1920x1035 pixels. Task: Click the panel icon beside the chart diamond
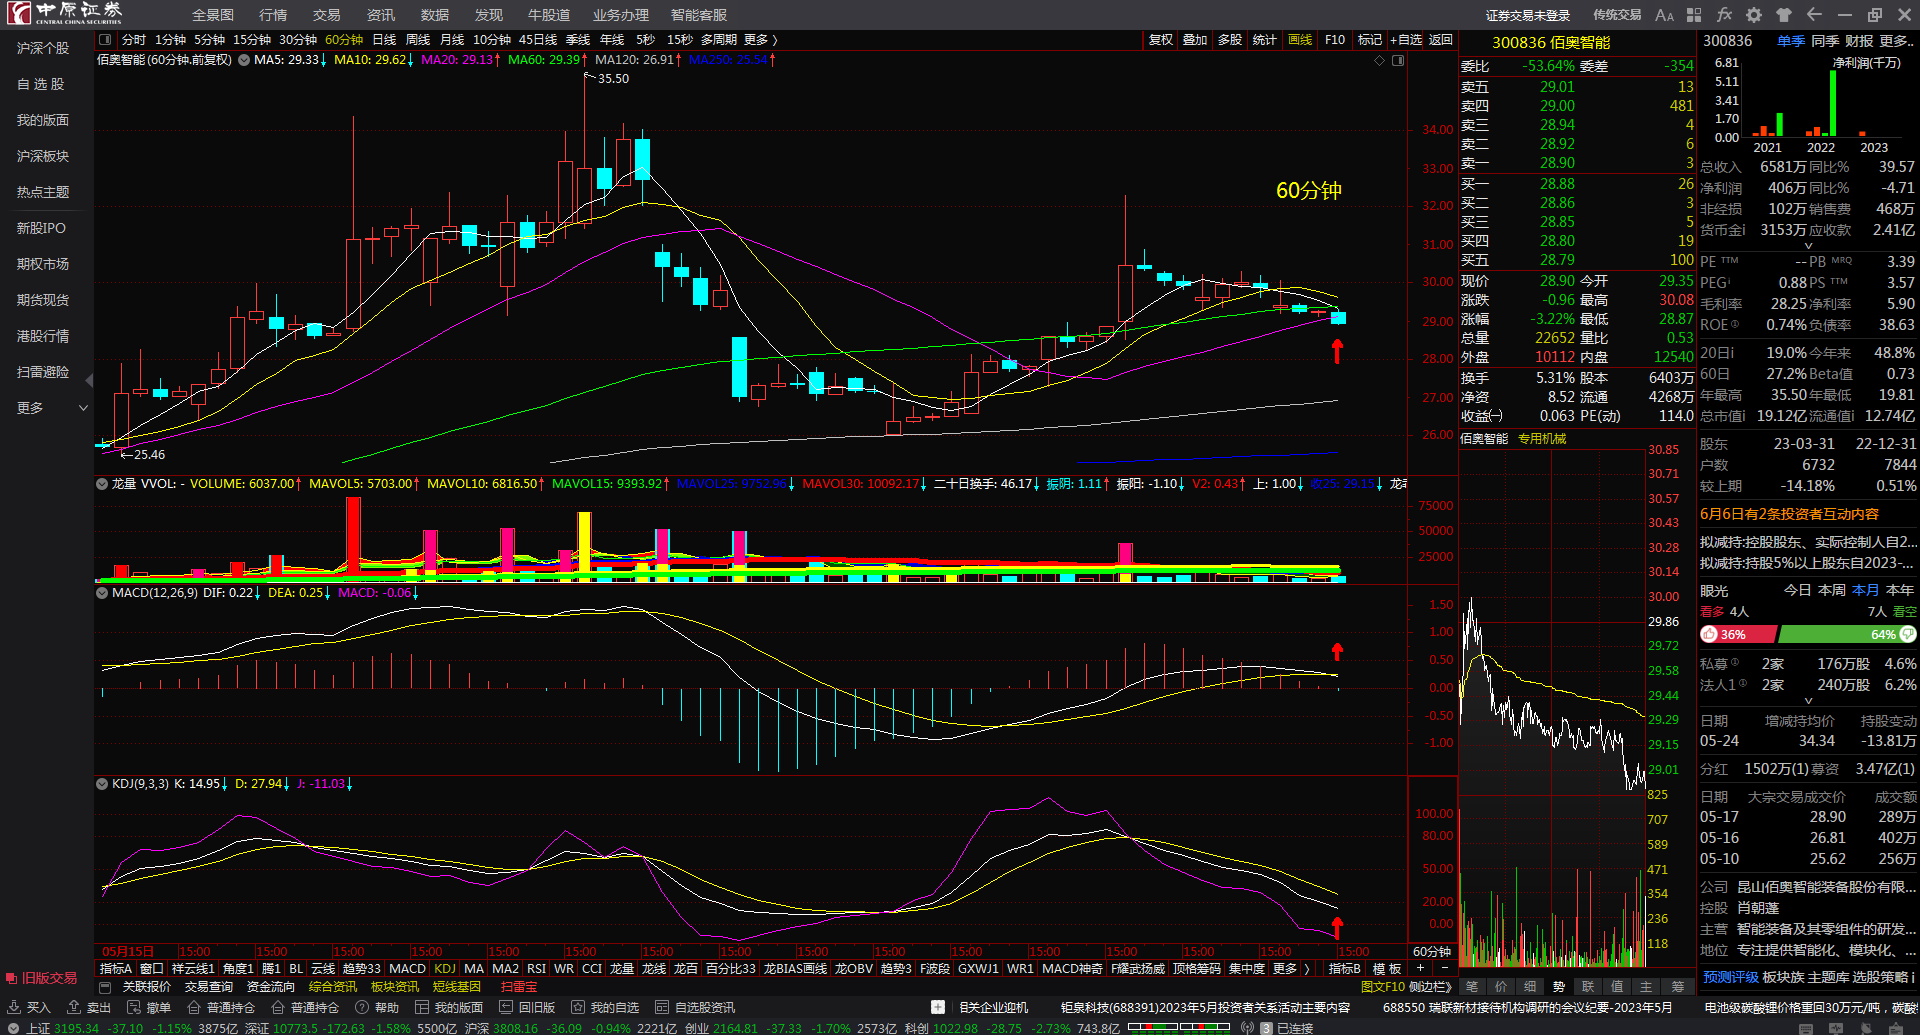[1398, 60]
